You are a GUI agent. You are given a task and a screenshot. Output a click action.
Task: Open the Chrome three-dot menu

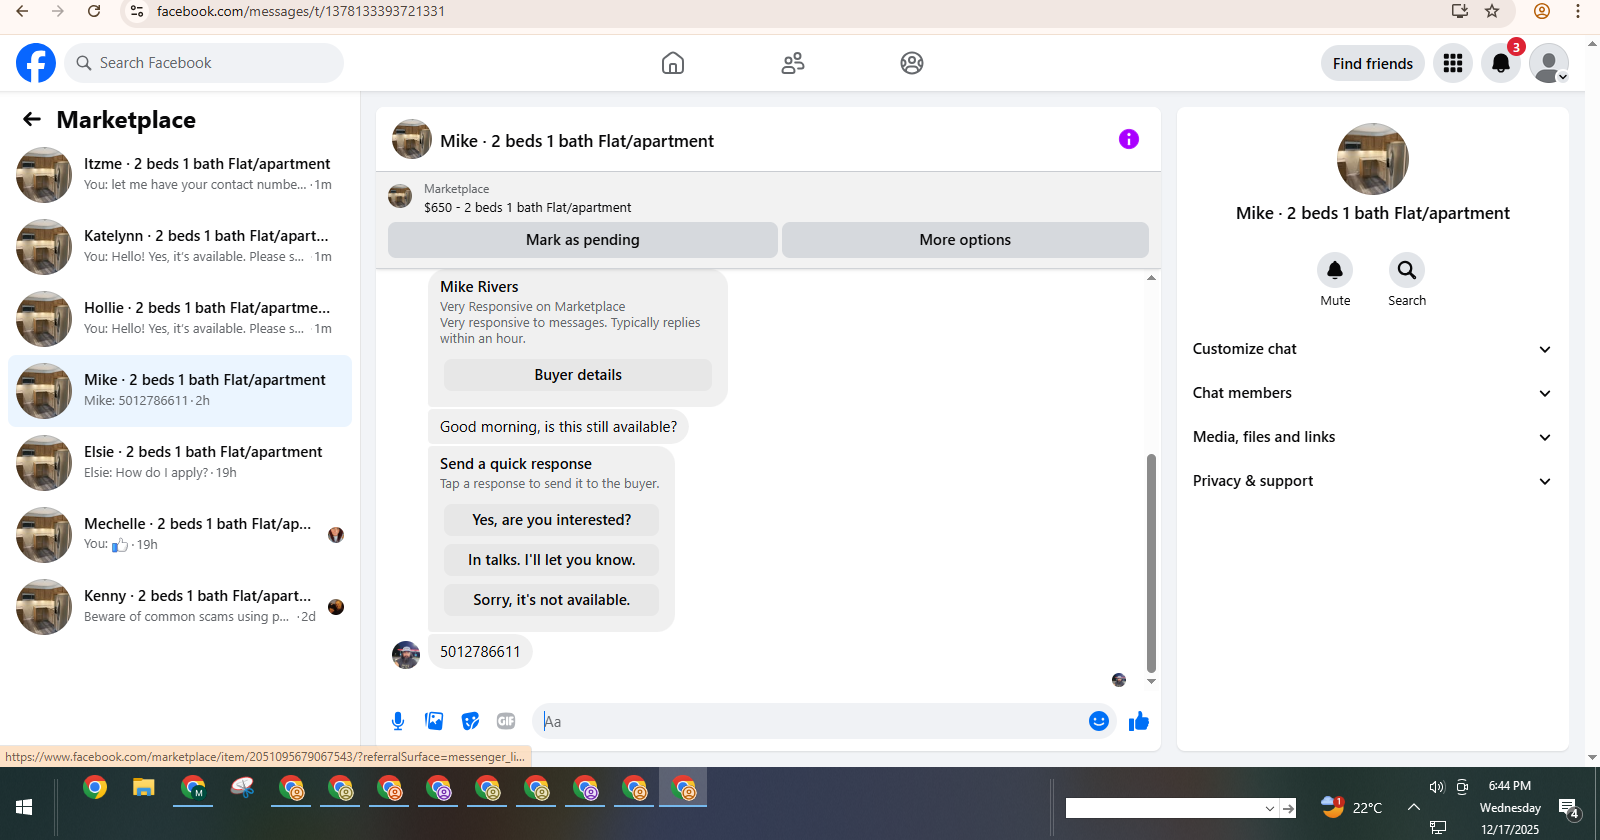tap(1578, 11)
